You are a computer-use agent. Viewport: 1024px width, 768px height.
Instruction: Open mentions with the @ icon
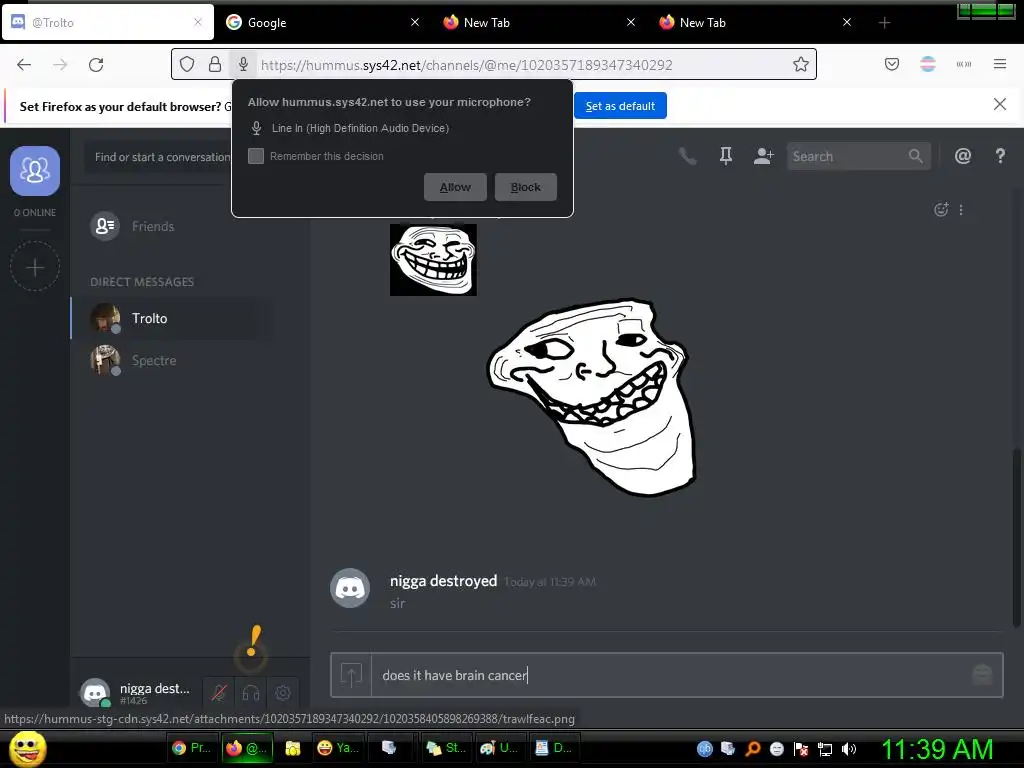(963, 156)
